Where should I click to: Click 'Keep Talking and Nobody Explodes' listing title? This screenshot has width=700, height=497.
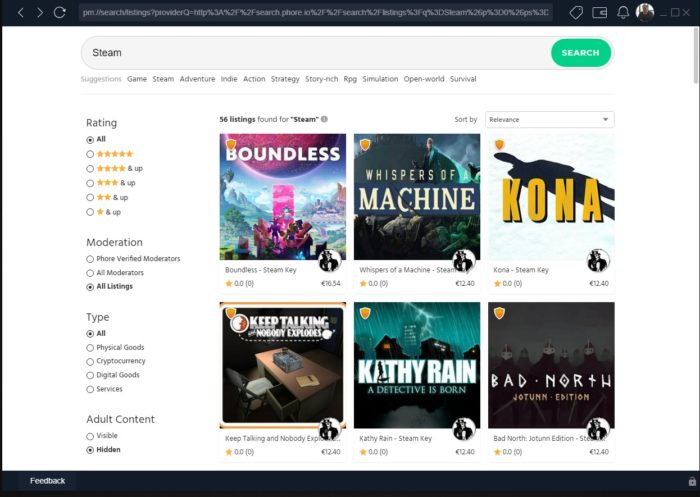282,439
